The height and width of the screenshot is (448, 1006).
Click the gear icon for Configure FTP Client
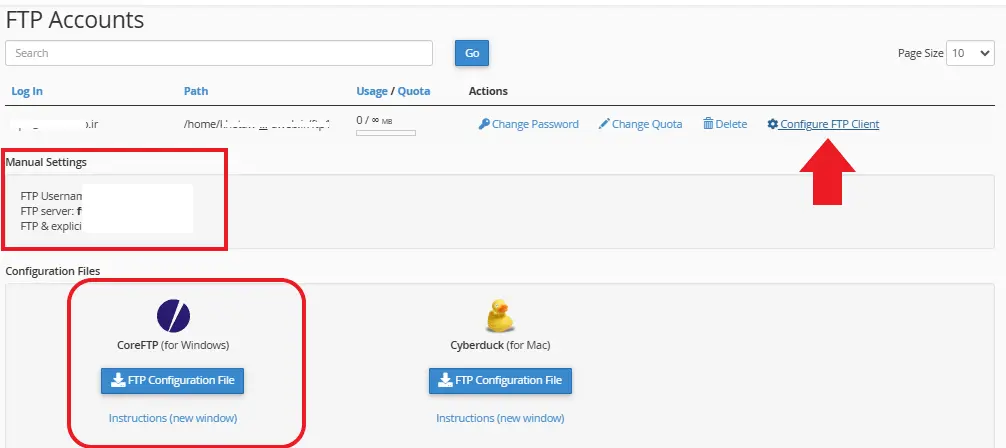[x=772, y=124]
